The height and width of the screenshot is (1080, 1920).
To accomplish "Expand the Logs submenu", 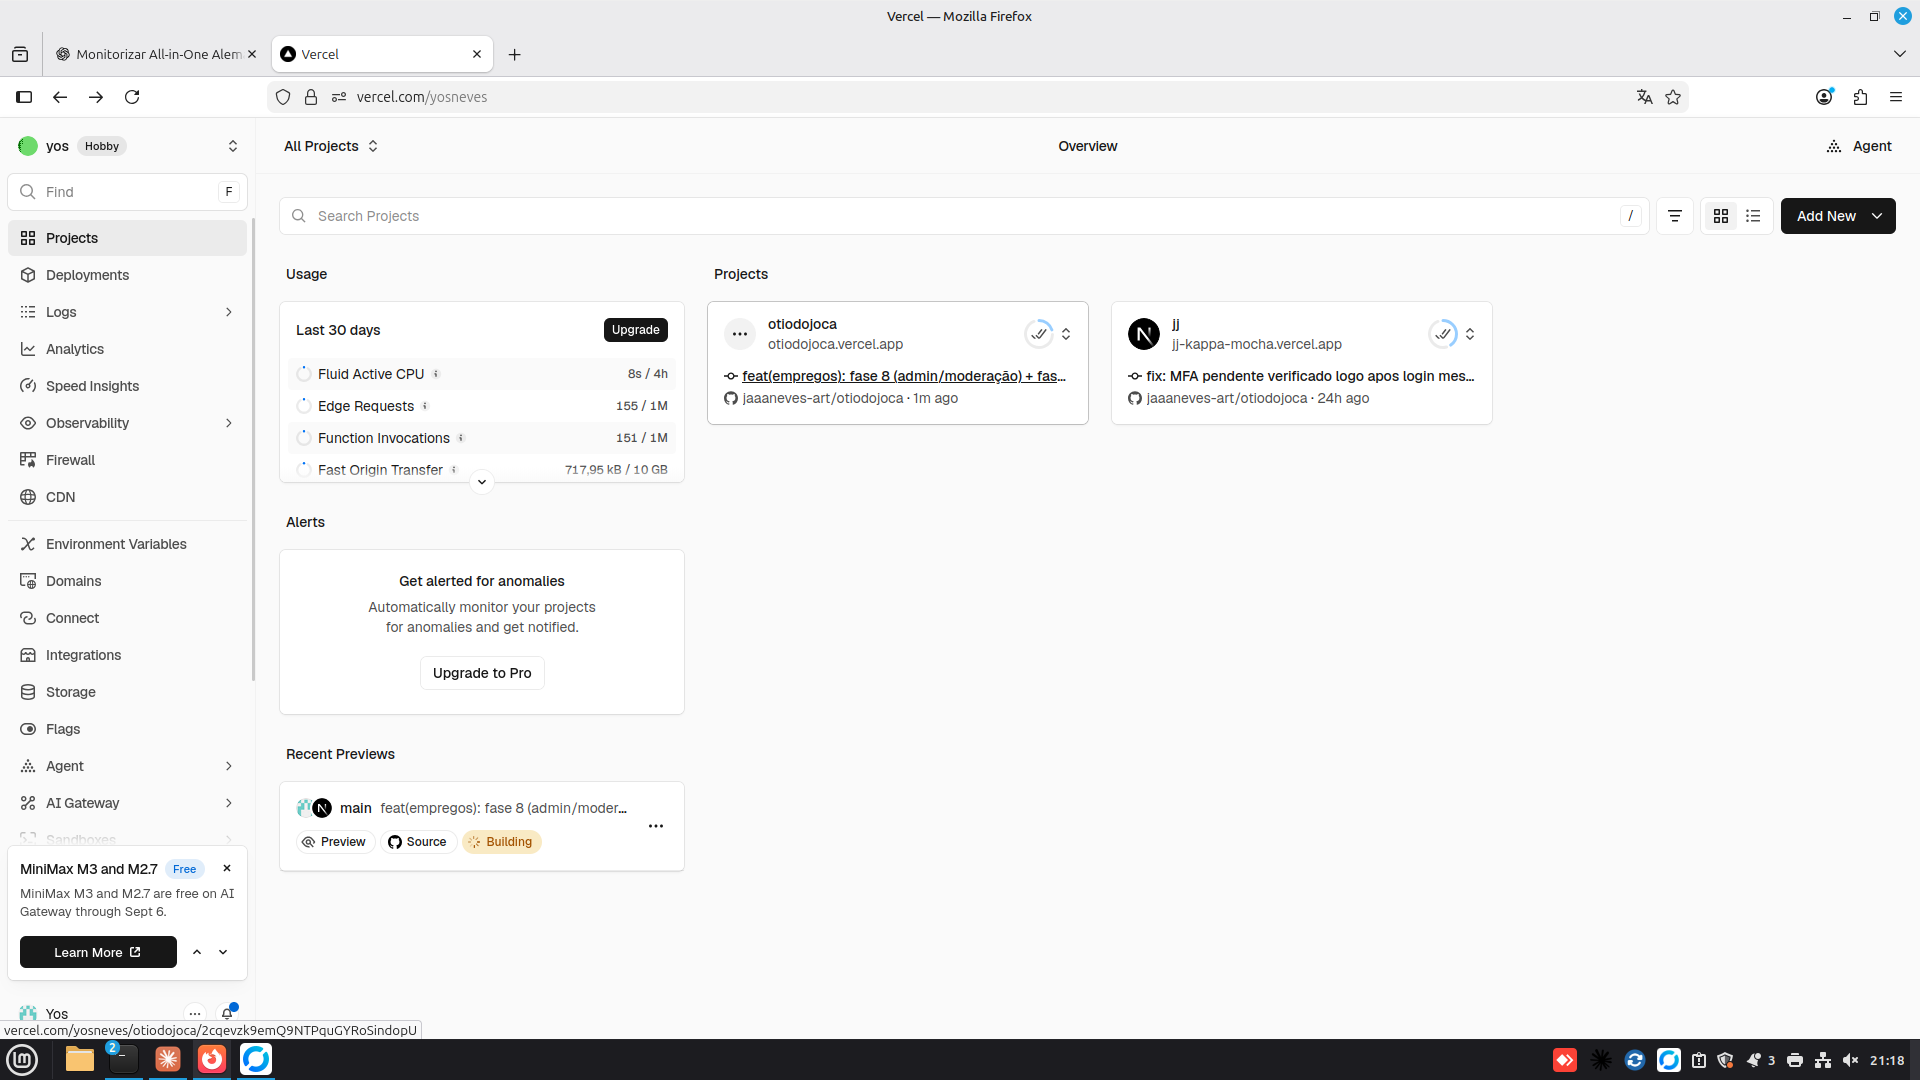I will [x=229, y=312].
